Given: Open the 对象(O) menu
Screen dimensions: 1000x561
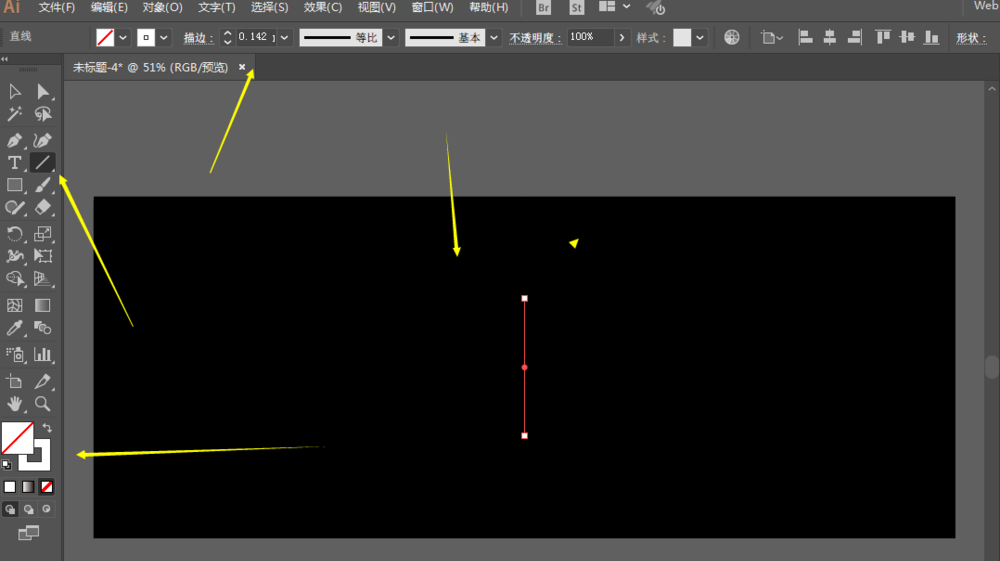Looking at the screenshot, I should pos(162,8).
